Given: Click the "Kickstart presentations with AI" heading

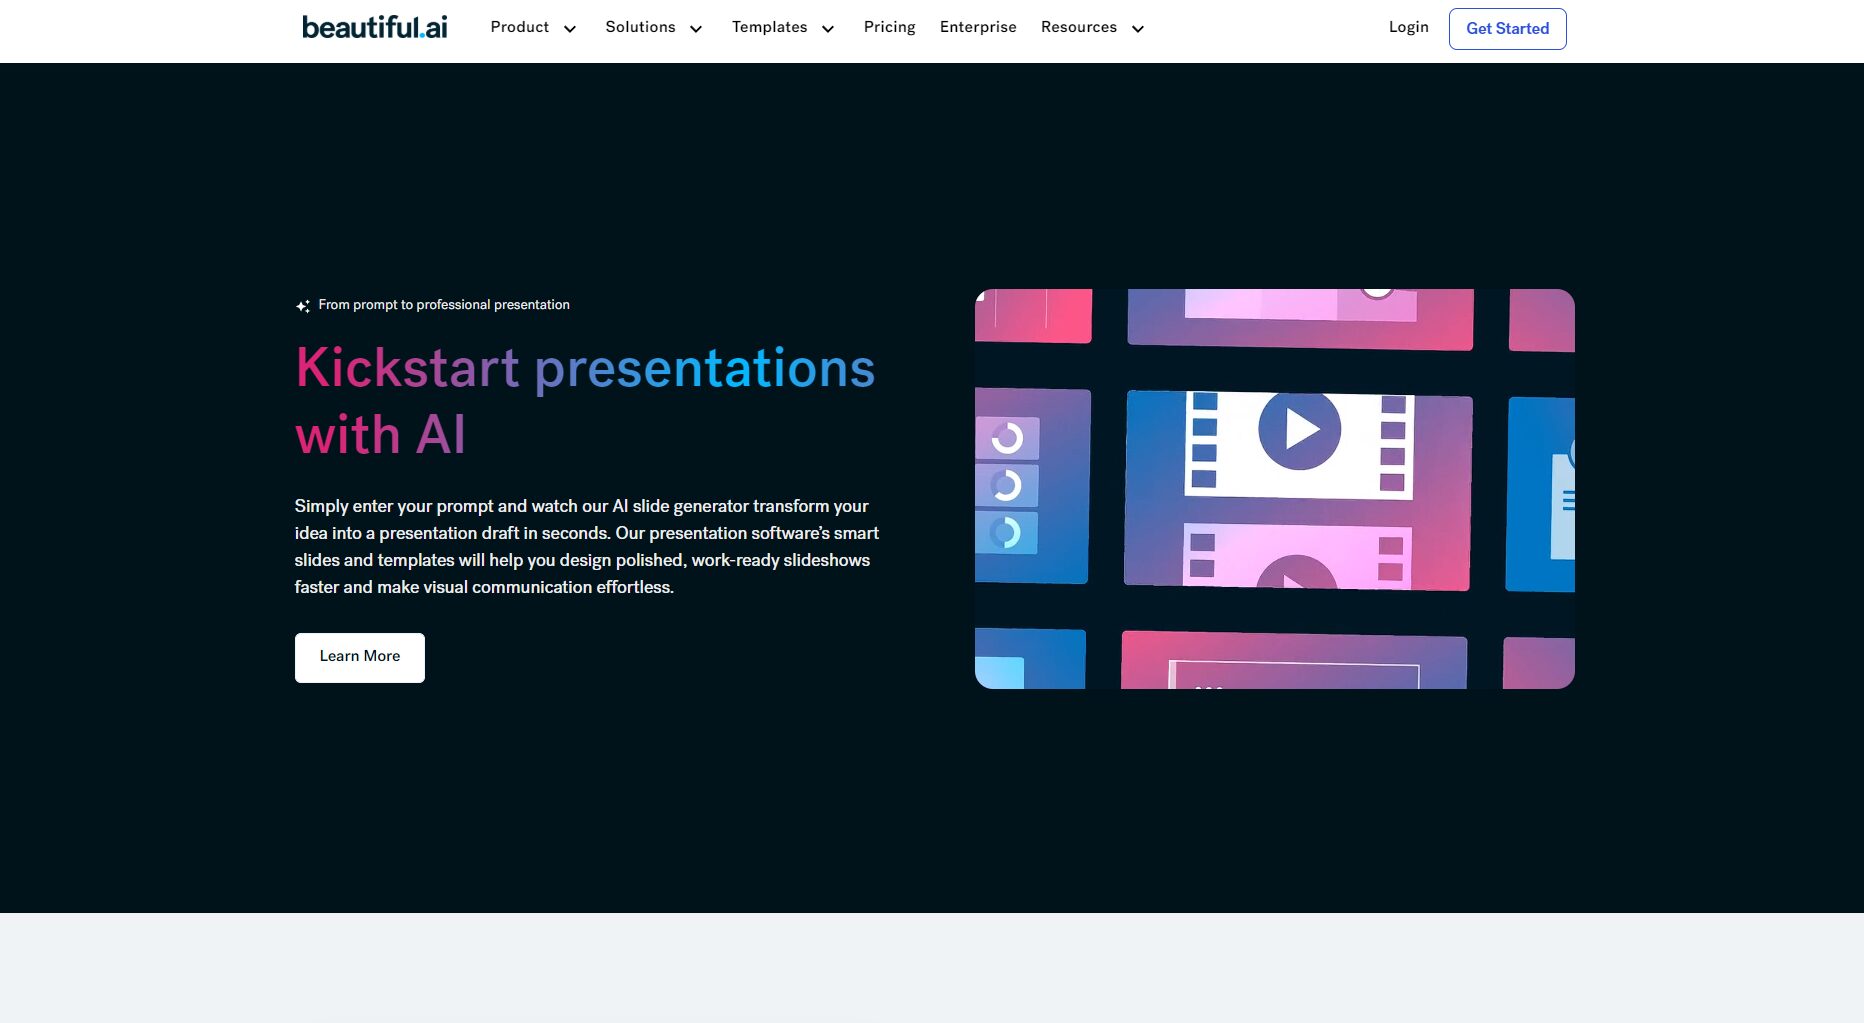Looking at the screenshot, I should coord(584,400).
